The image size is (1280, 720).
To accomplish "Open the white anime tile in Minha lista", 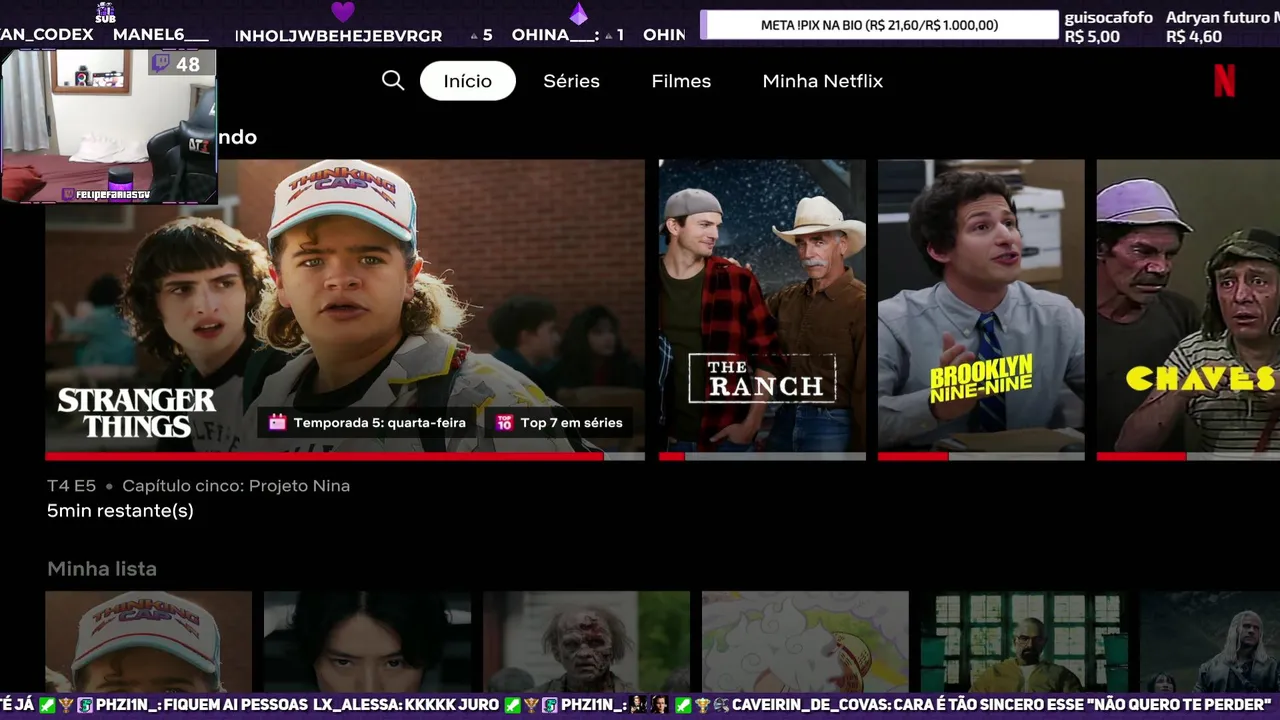I will pos(805,641).
